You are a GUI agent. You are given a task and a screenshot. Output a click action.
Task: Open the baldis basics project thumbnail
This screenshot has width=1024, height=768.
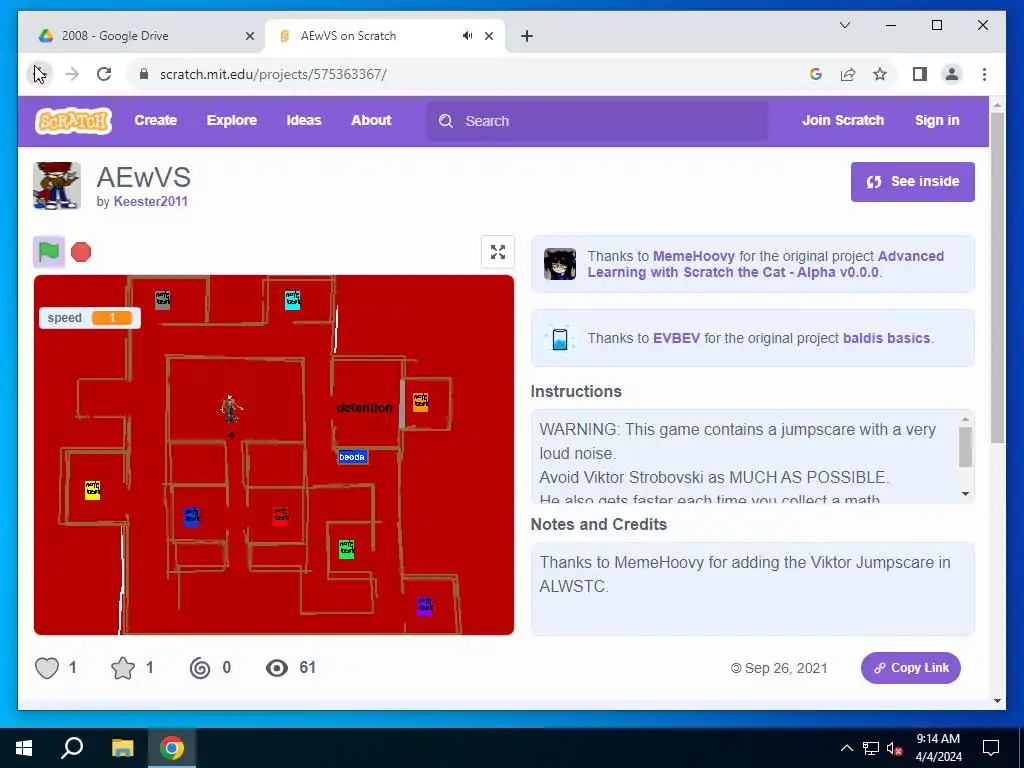(x=560, y=338)
